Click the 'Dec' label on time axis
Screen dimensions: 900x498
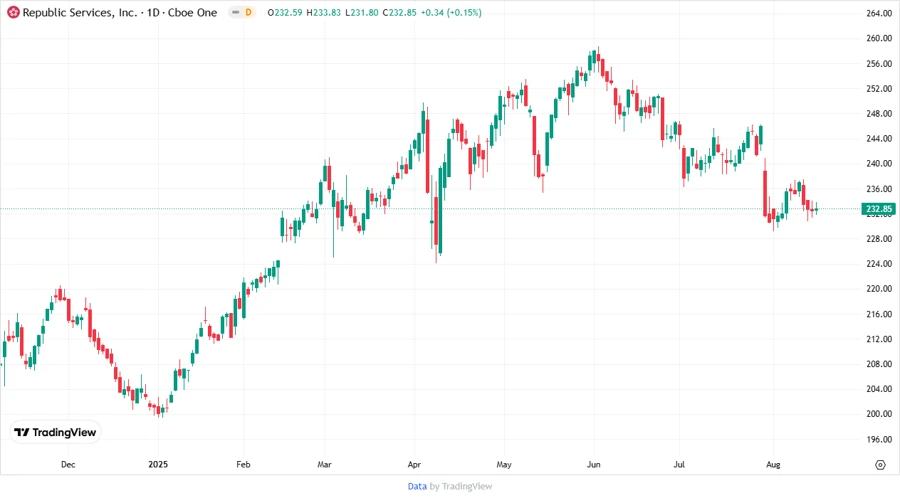tap(68, 464)
